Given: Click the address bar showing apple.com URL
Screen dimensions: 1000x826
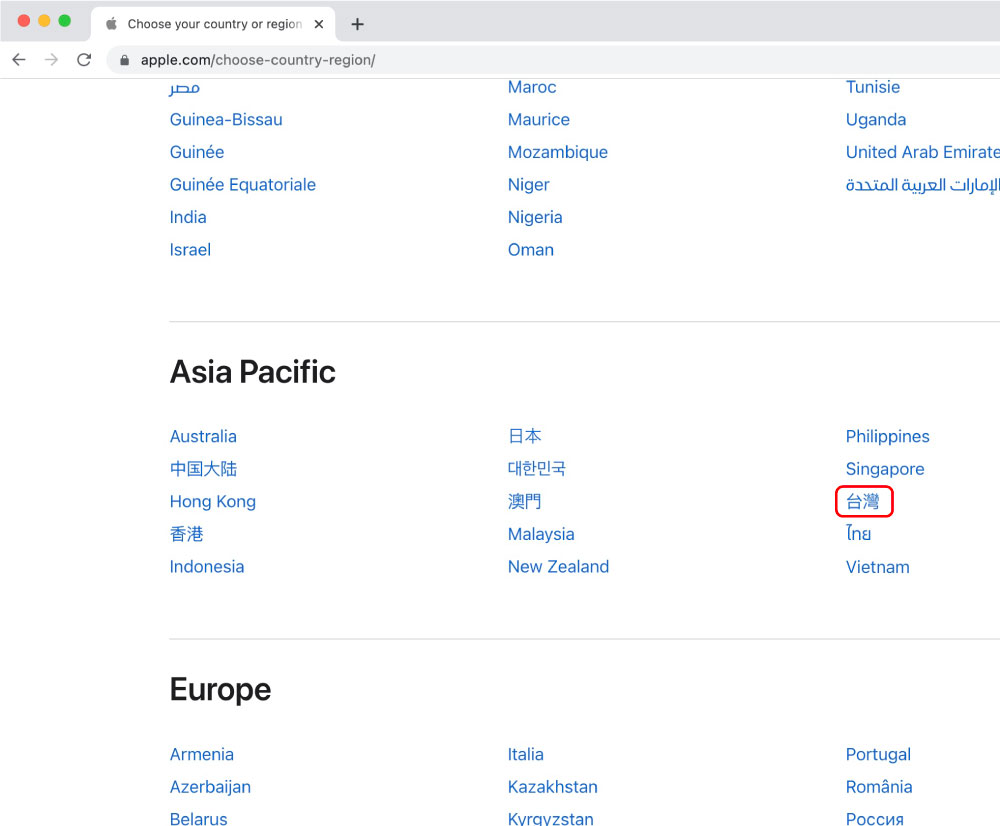Looking at the screenshot, I should click(555, 60).
